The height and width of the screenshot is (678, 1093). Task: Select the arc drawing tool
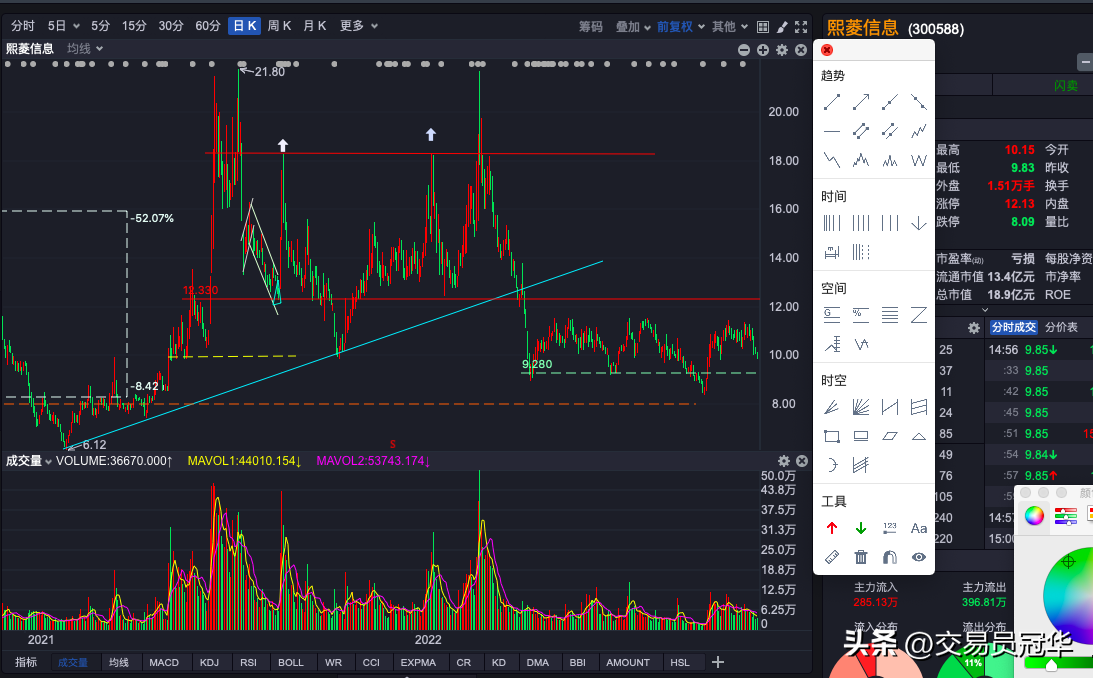tap(832, 465)
